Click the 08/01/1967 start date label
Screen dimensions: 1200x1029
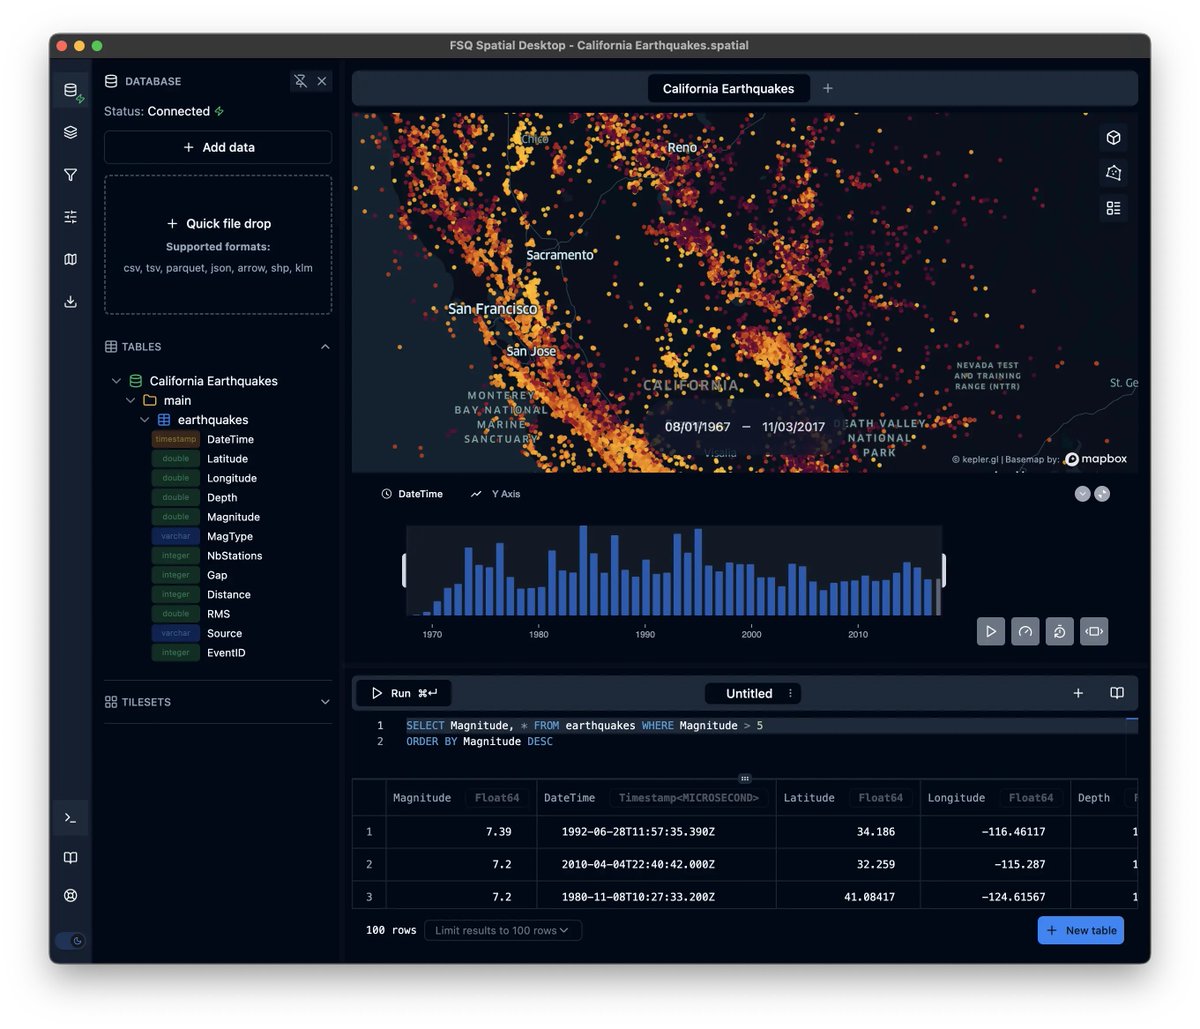coord(697,427)
